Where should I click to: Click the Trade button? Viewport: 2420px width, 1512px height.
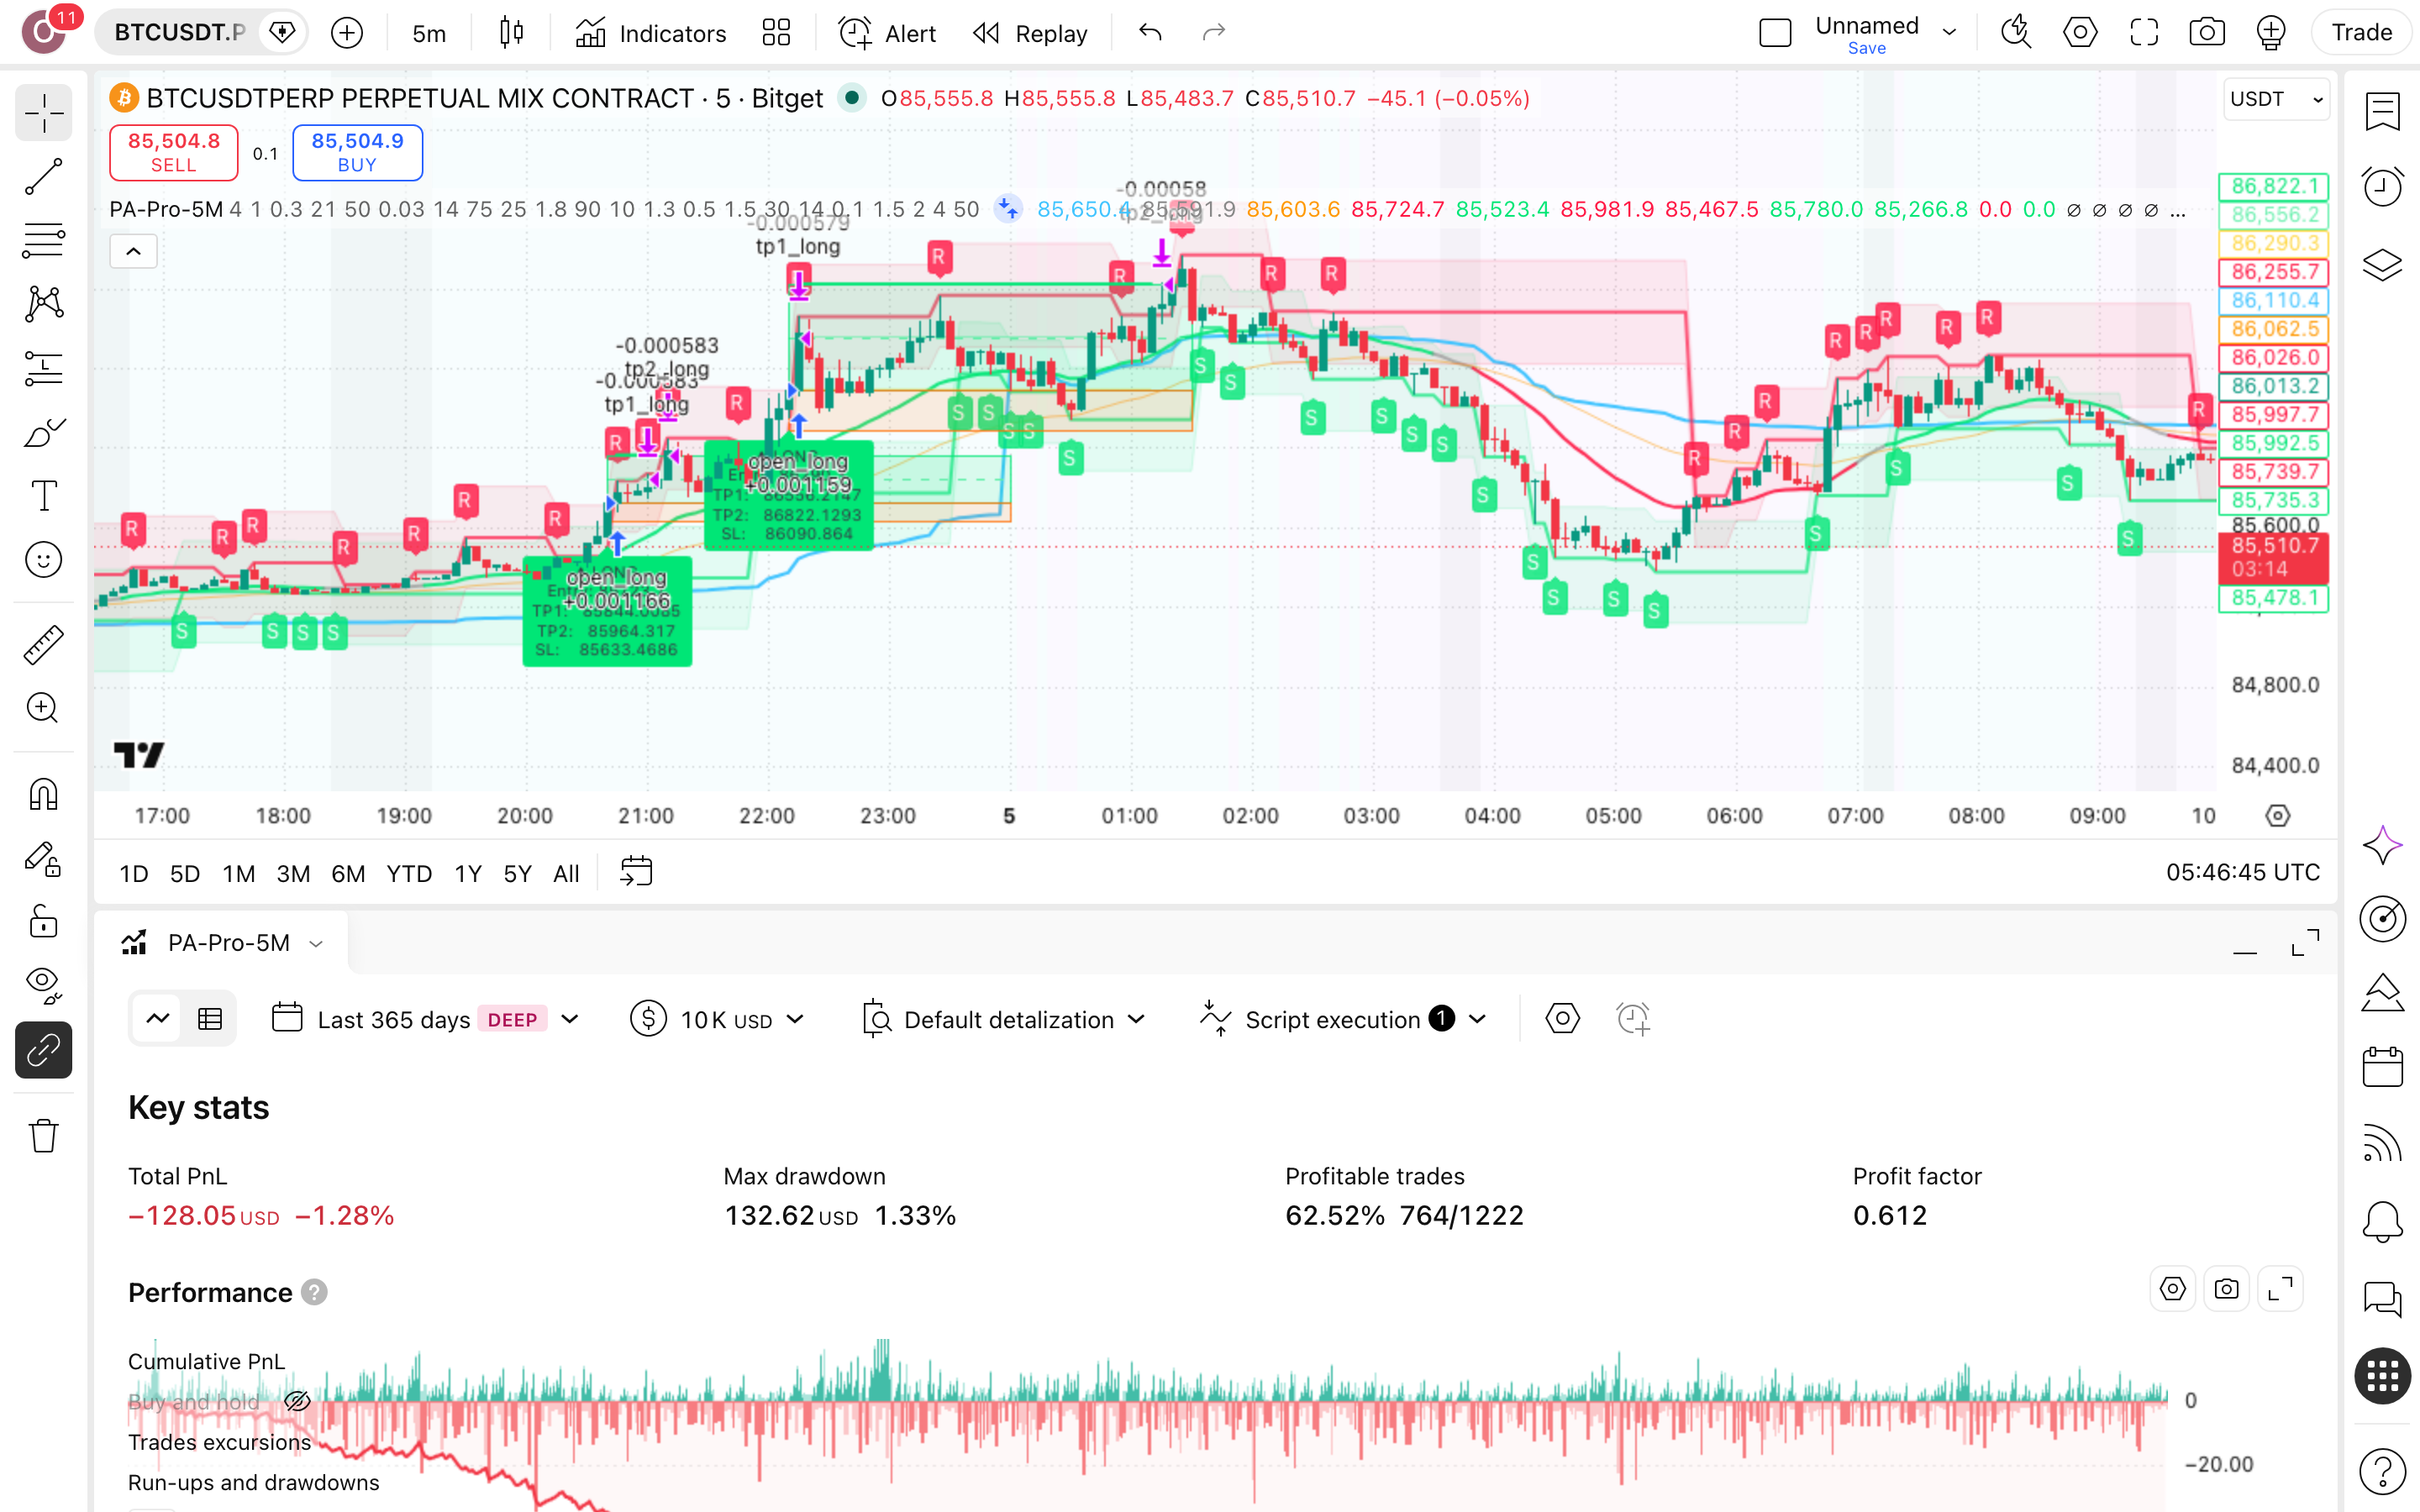pos(2361,33)
